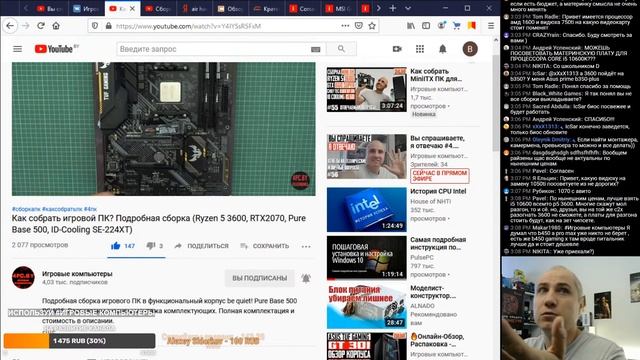Viewport: 640px width, 360px height.
Task: Open the Firefox application hamburger menu
Action: [x=491, y=26]
